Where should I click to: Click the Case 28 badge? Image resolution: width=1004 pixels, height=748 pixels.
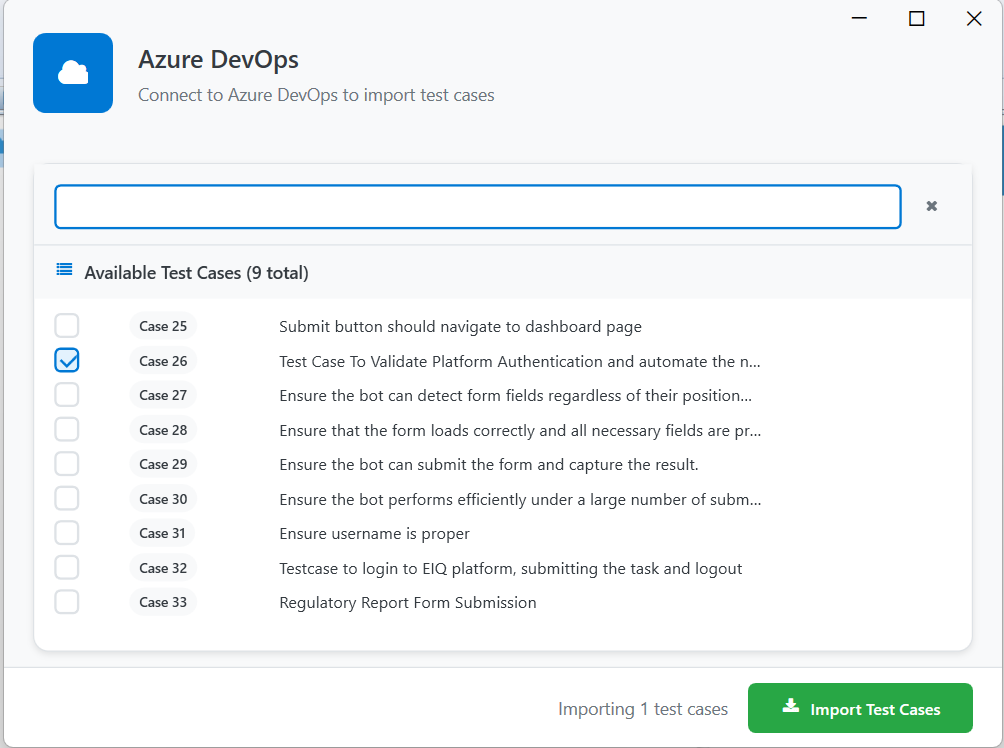(163, 430)
